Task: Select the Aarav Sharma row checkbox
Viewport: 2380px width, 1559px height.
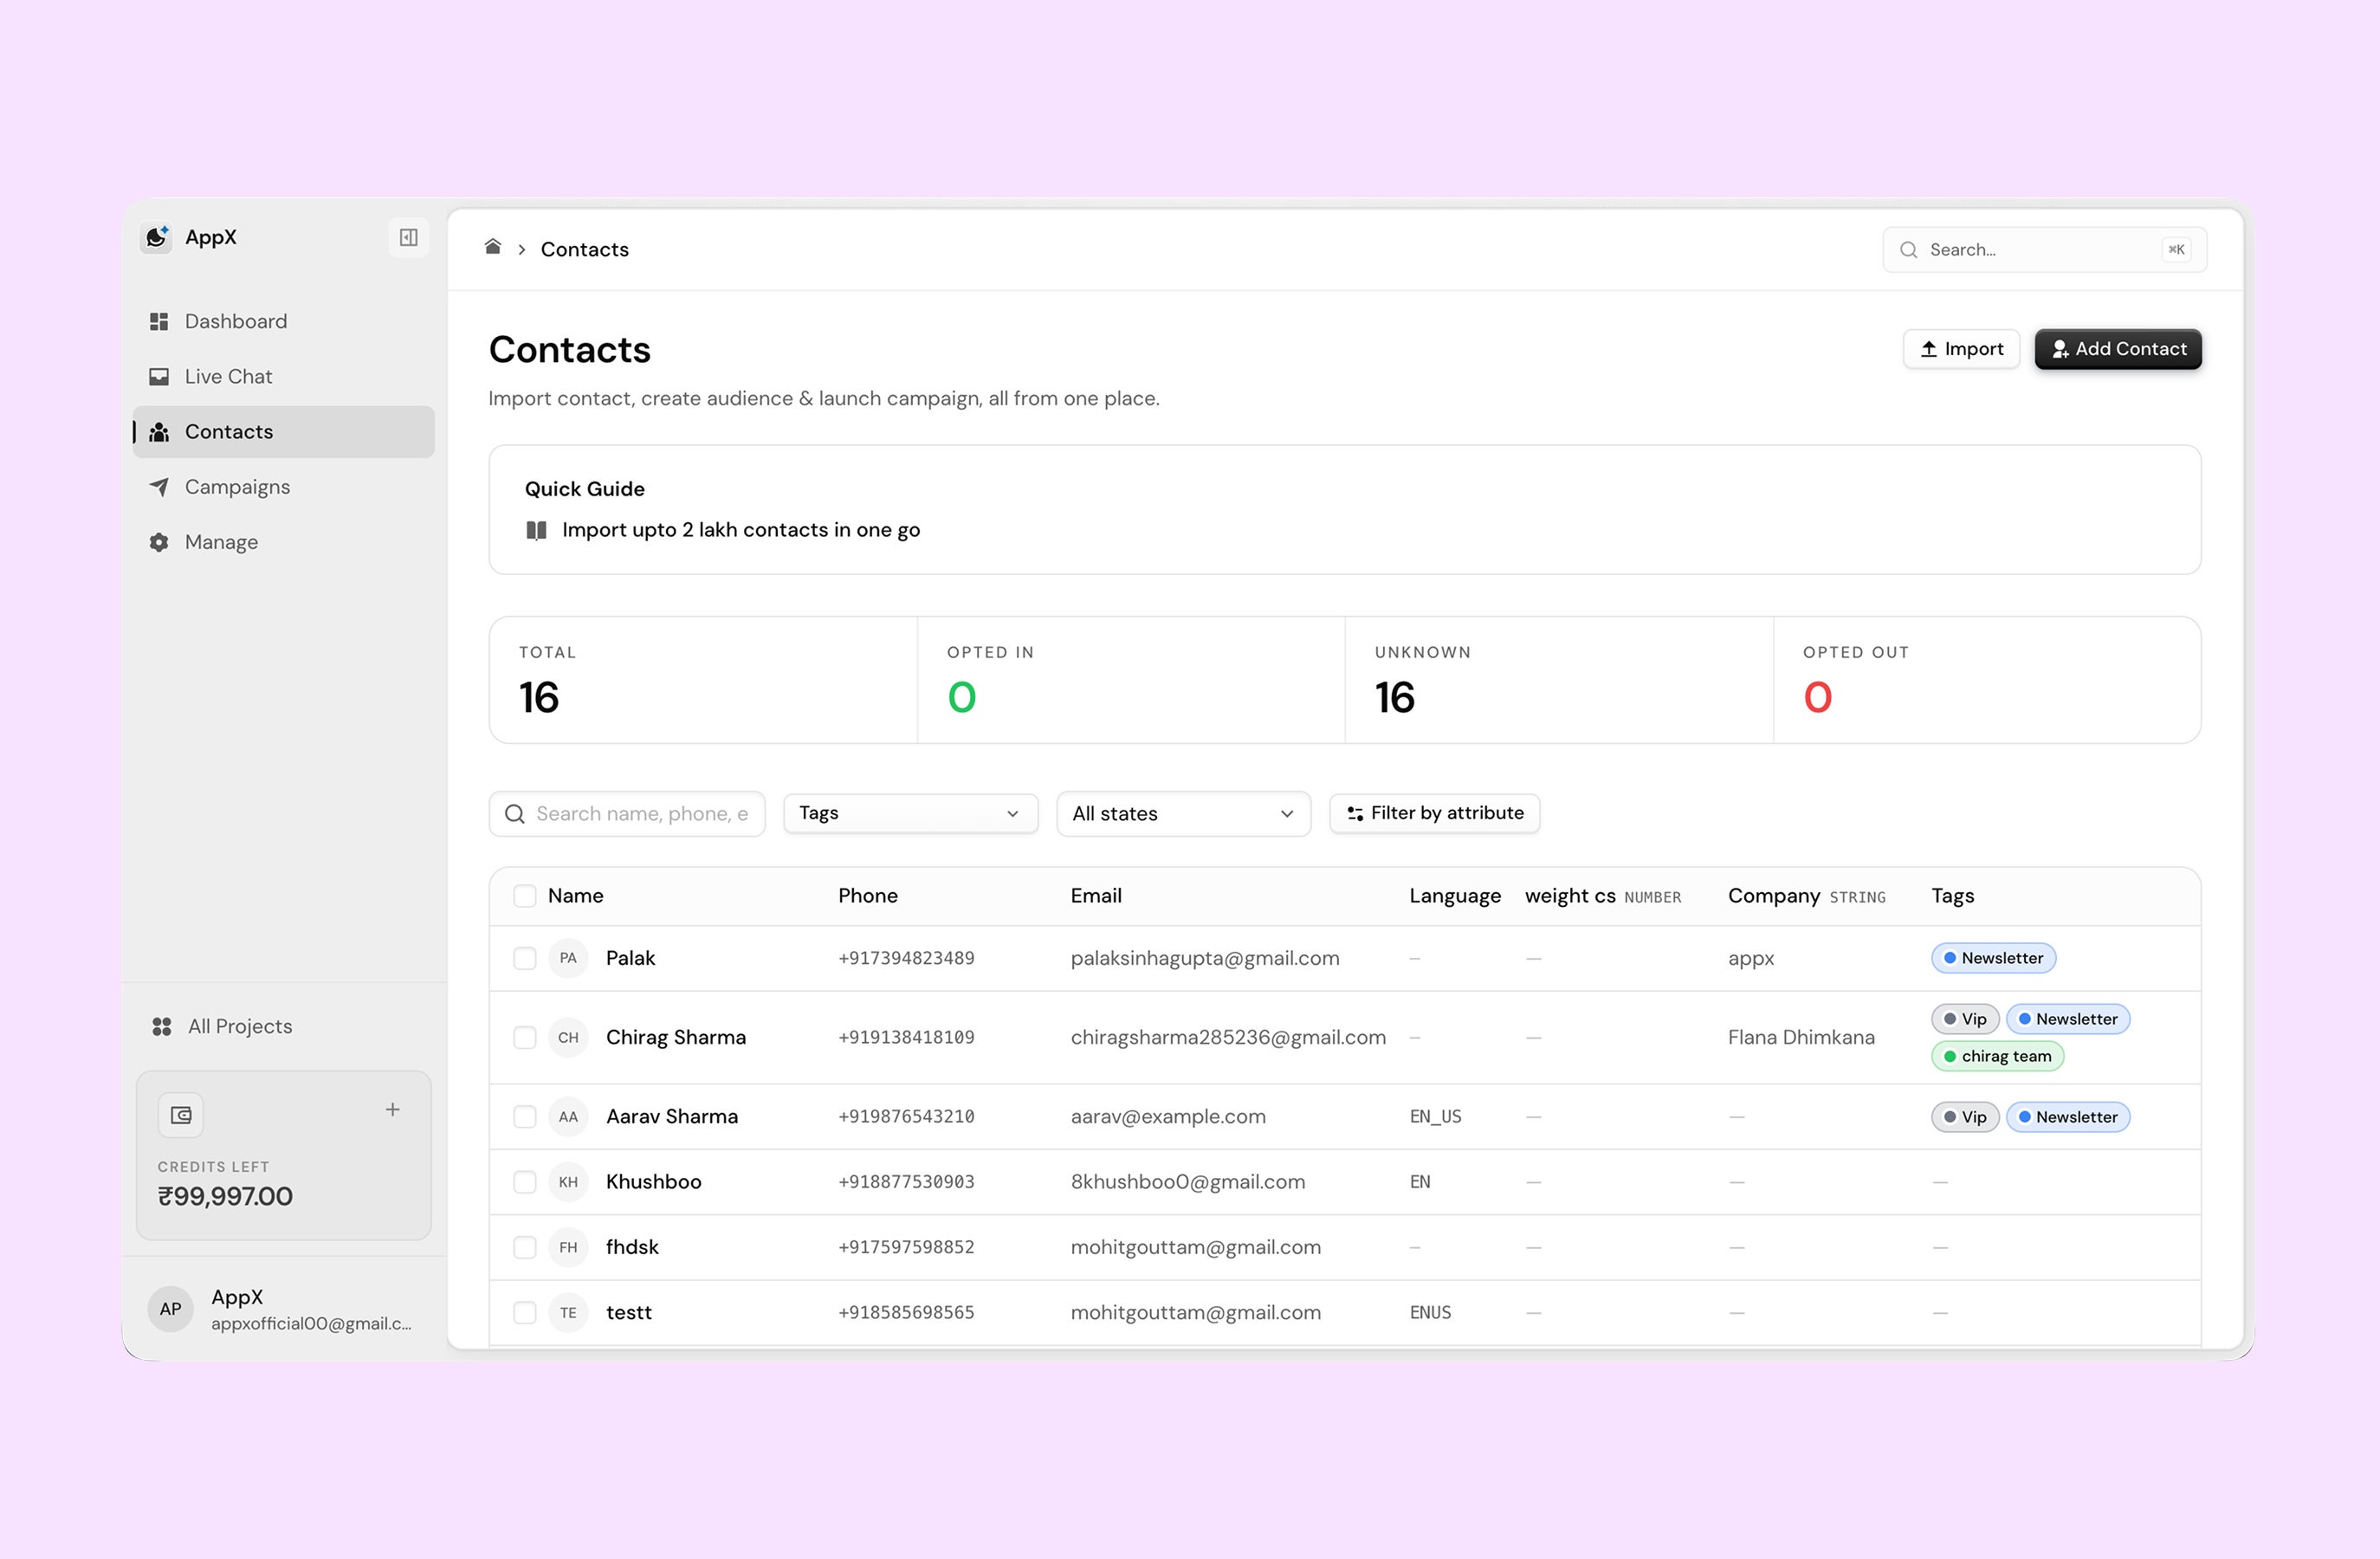Action: (525, 1116)
